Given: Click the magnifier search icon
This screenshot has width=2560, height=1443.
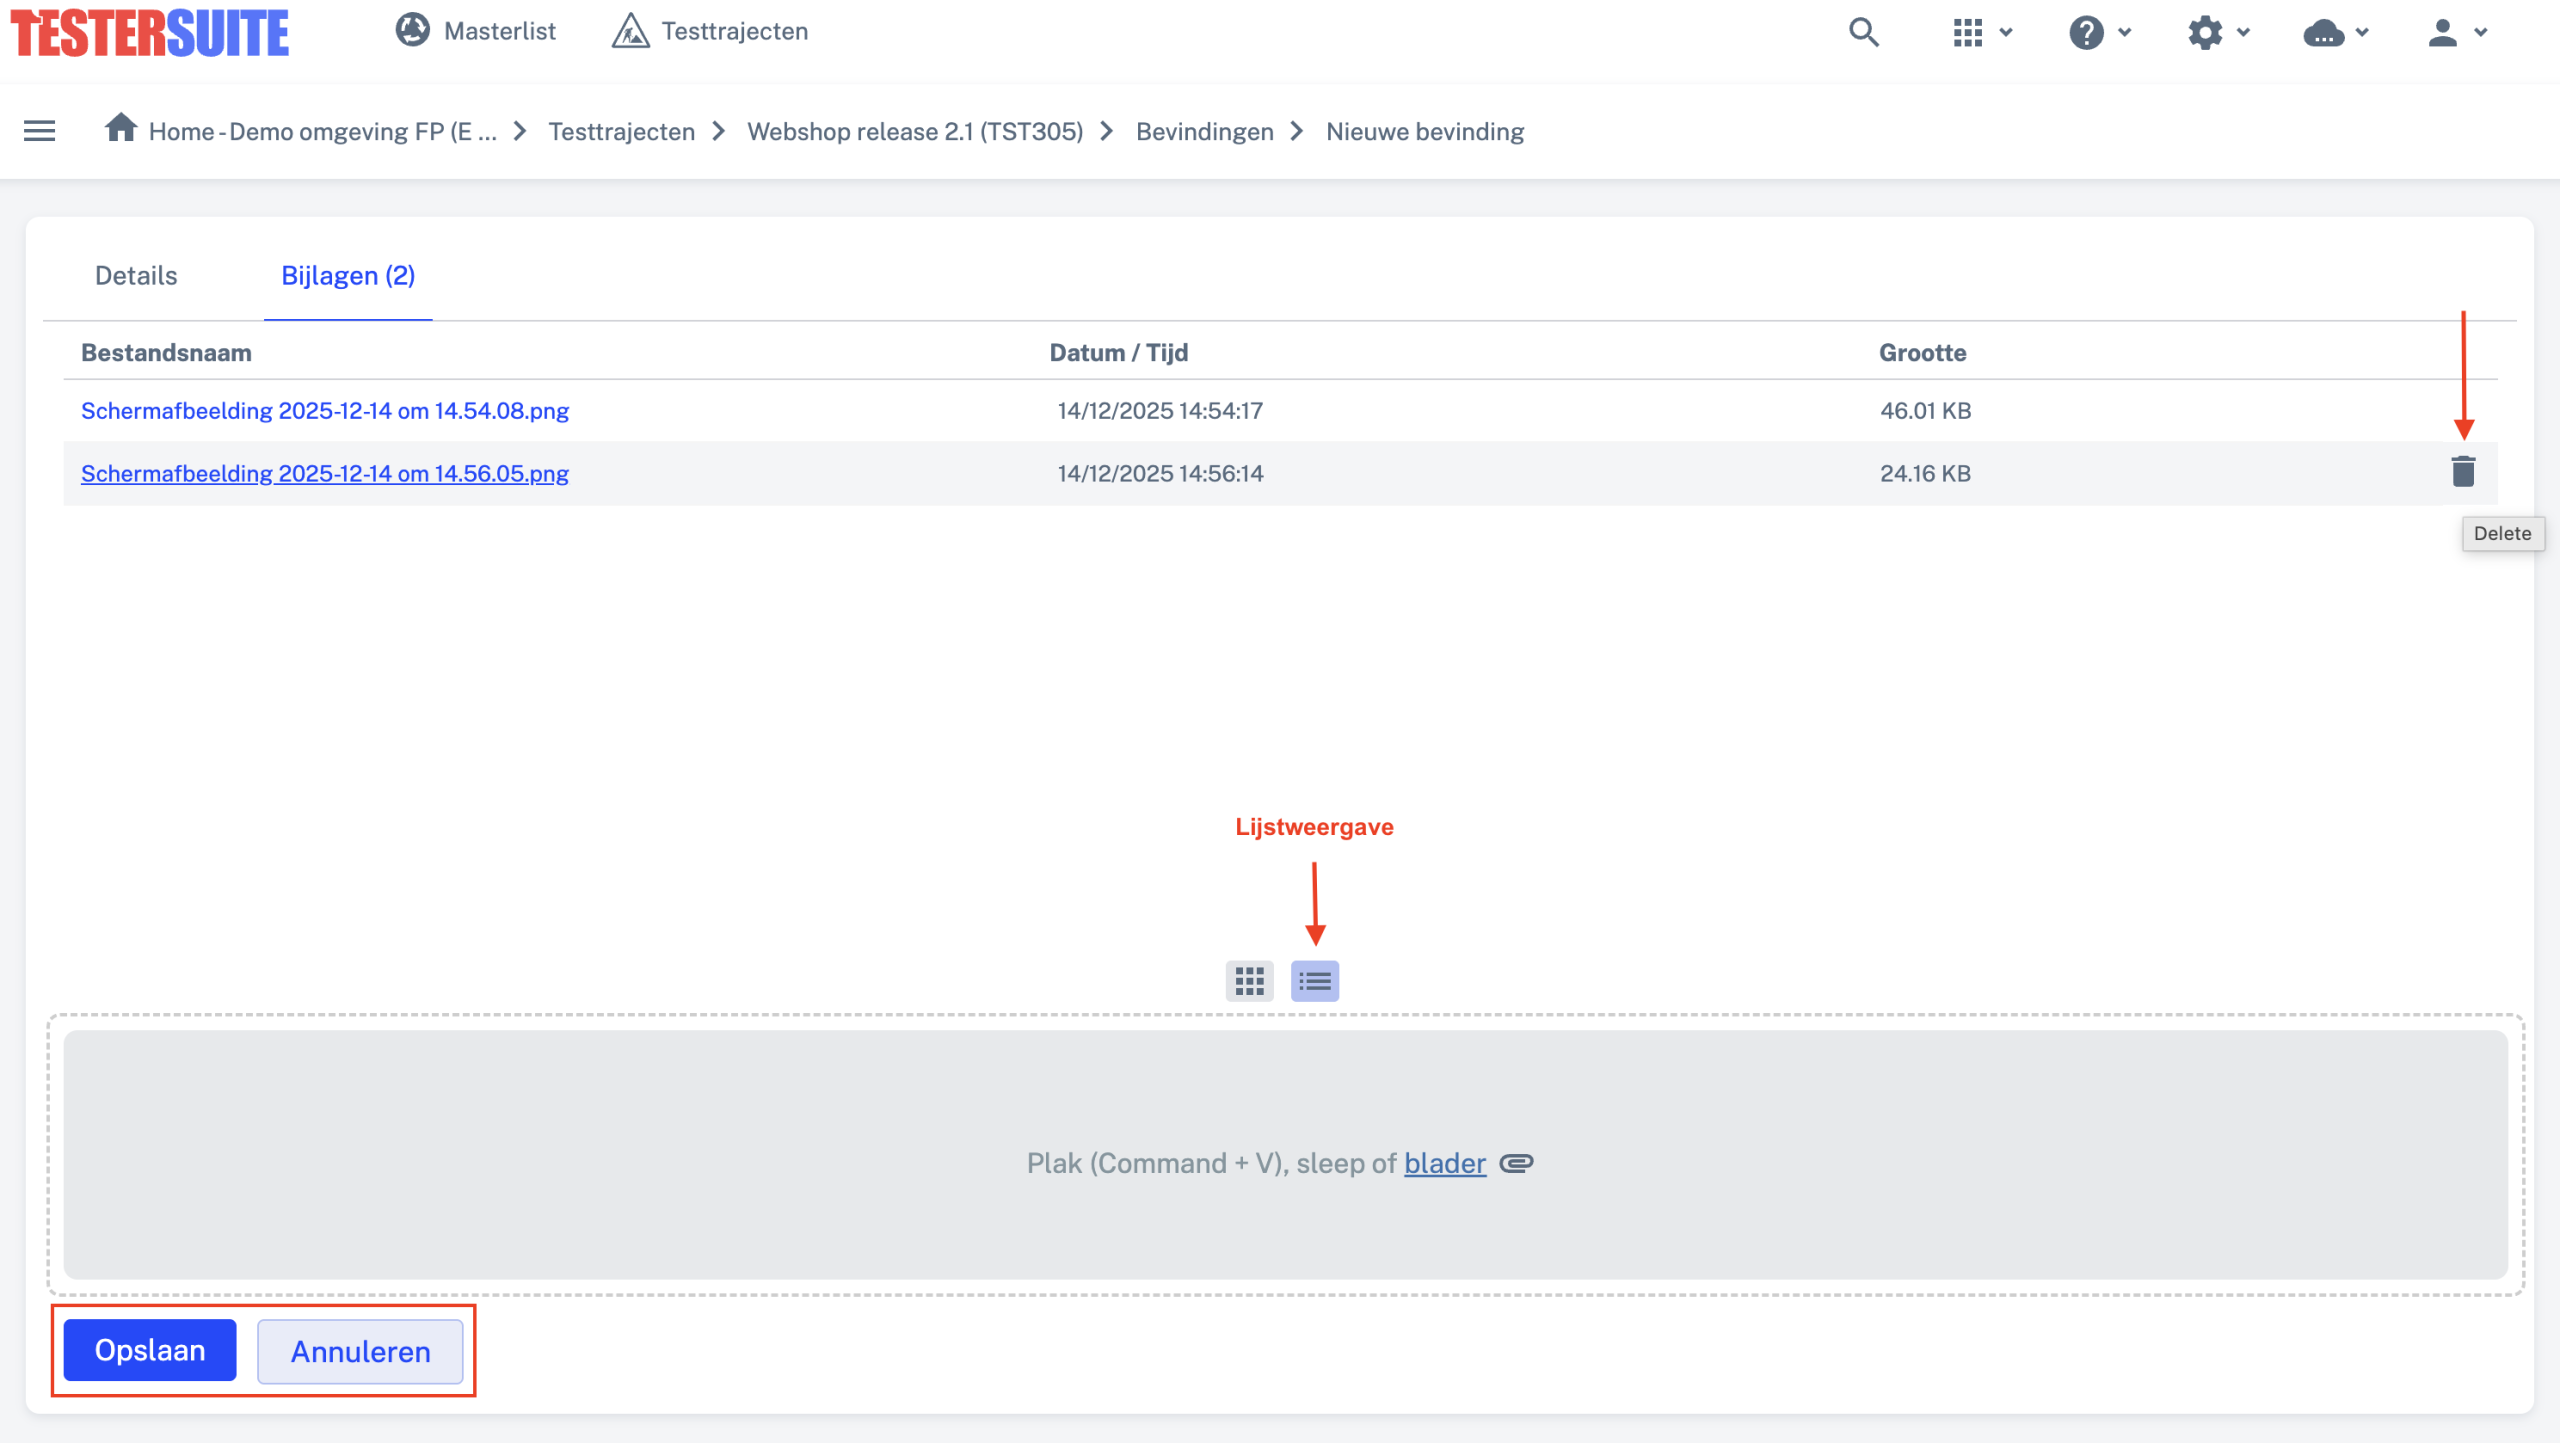Looking at the screenshot, I should [1863, 32].
